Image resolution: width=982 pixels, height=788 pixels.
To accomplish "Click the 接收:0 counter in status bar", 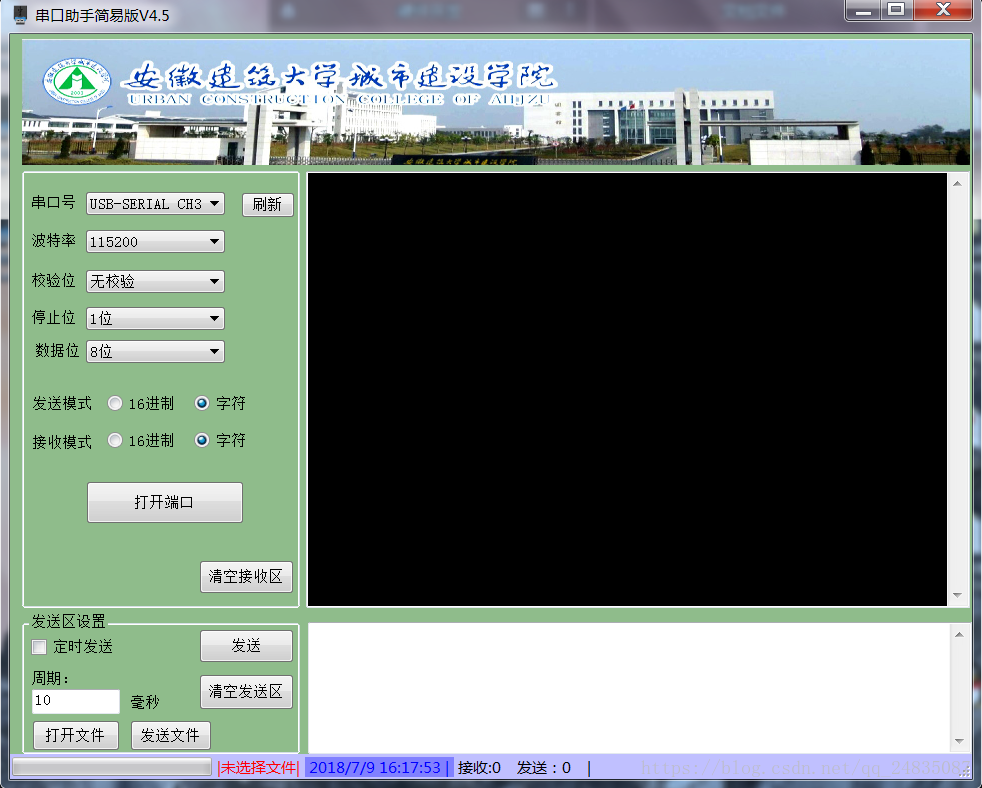I will coord(479,768).
